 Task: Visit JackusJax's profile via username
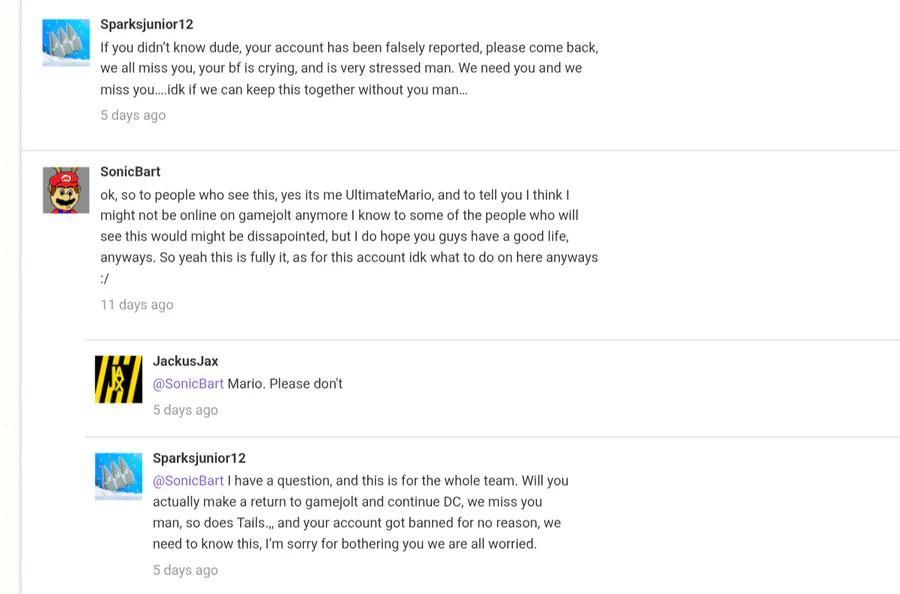click(185, 361)
